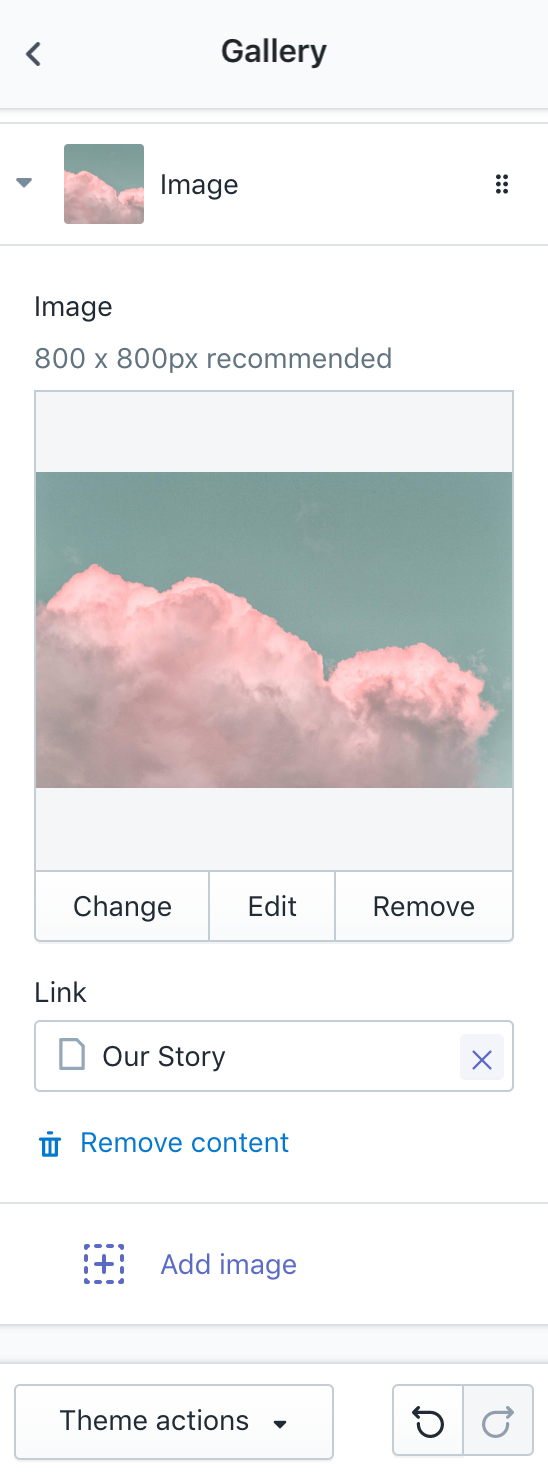548x1474 pixels.
Task: Click the Remove content link
Action: [185, 1143]
